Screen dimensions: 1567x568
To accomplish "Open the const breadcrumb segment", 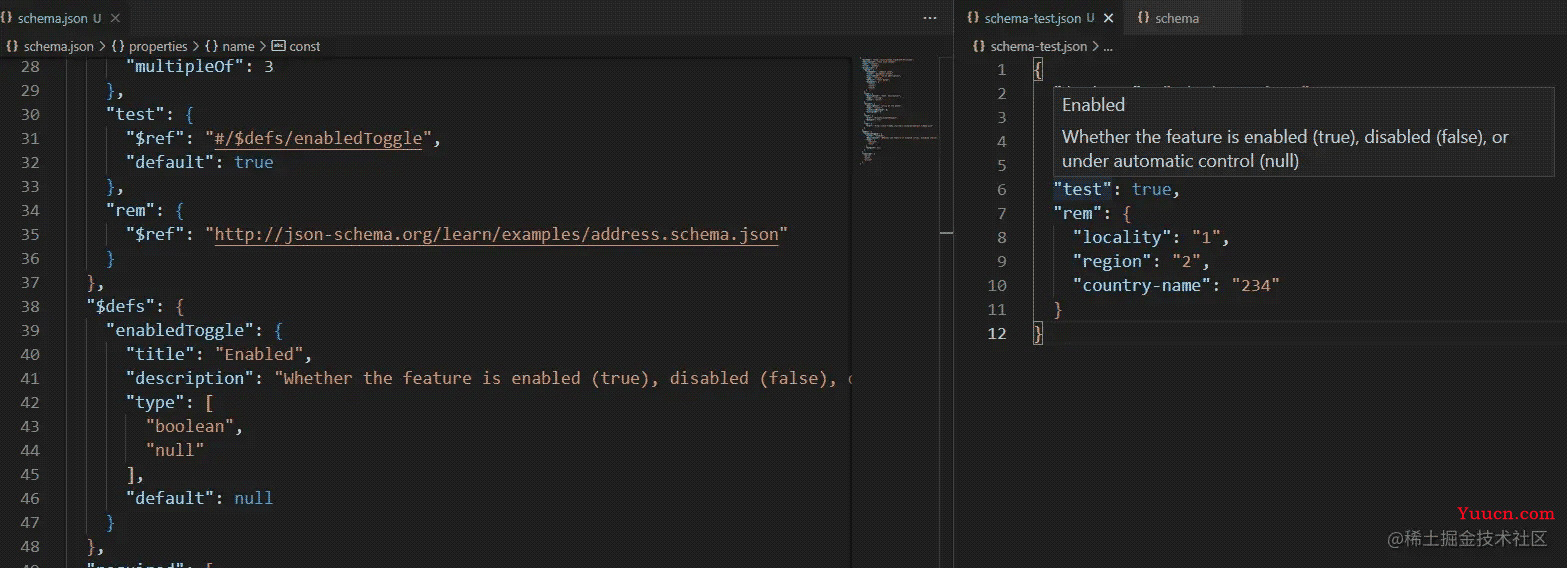I will tap(305, 46).
